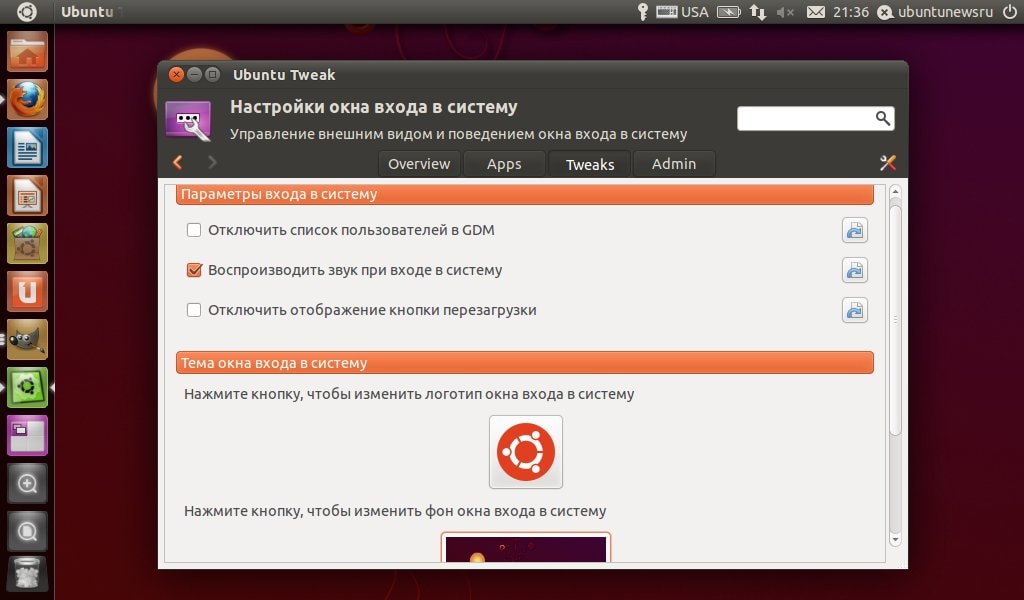Click the scrollbar up arrow

(x=895, y=191)
